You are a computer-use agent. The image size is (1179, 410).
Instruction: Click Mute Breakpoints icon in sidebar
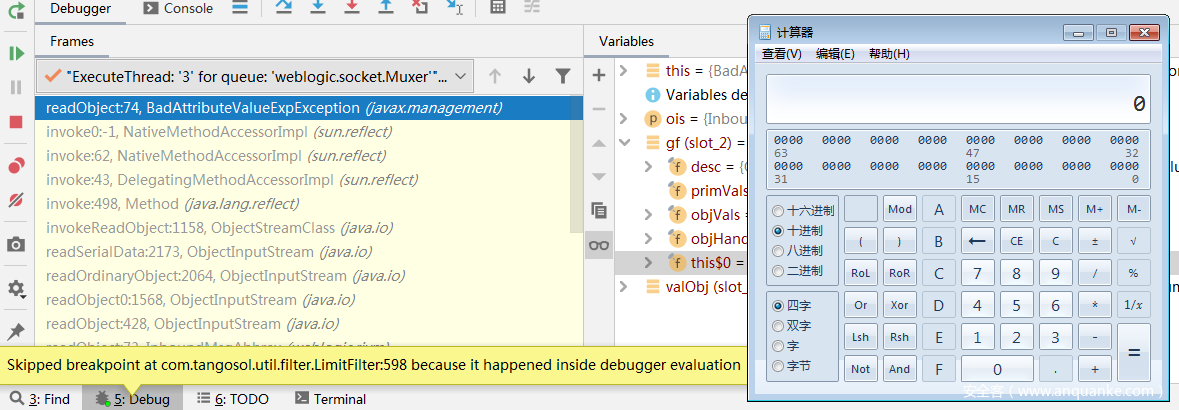[x=16, y=200]
